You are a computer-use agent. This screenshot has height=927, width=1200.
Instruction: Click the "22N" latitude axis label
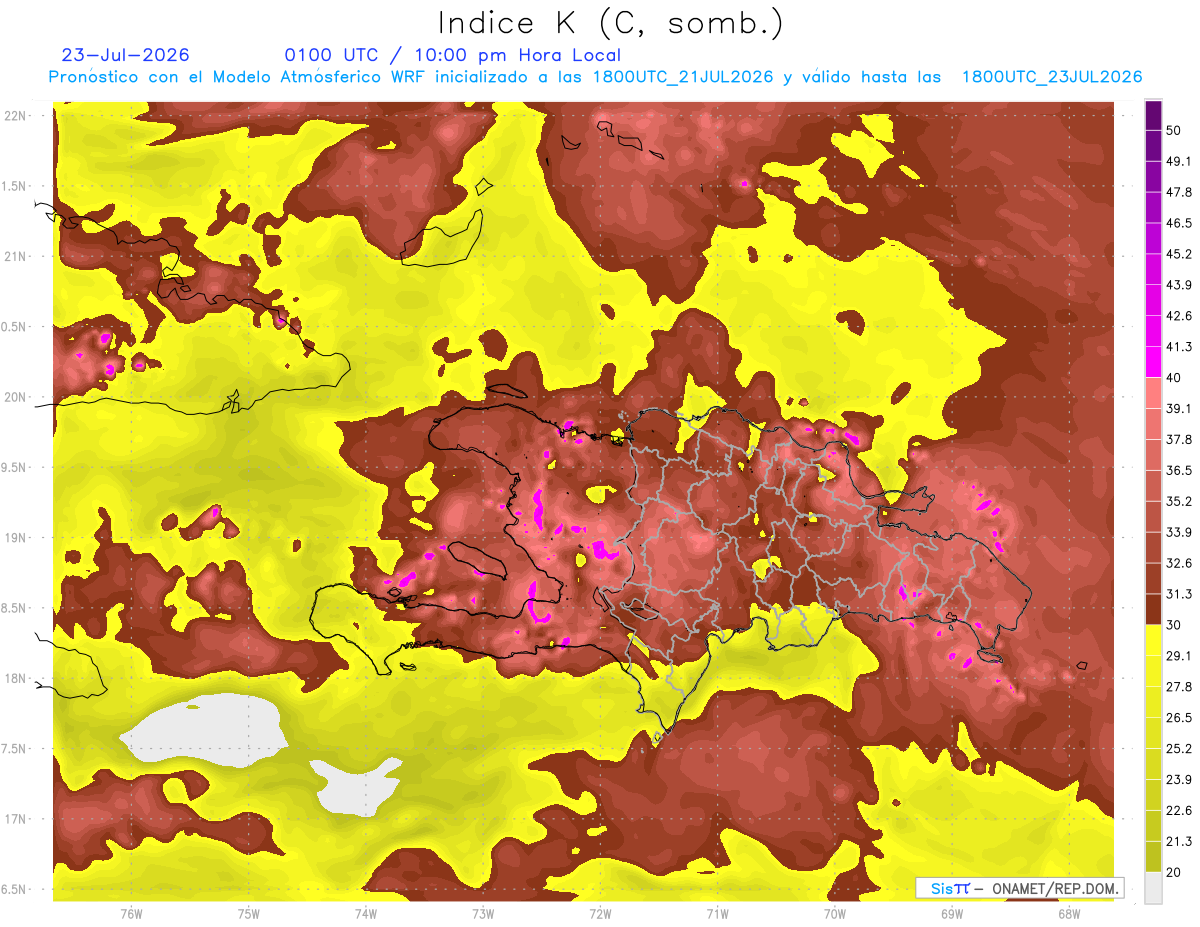click(x=14, y=116)
